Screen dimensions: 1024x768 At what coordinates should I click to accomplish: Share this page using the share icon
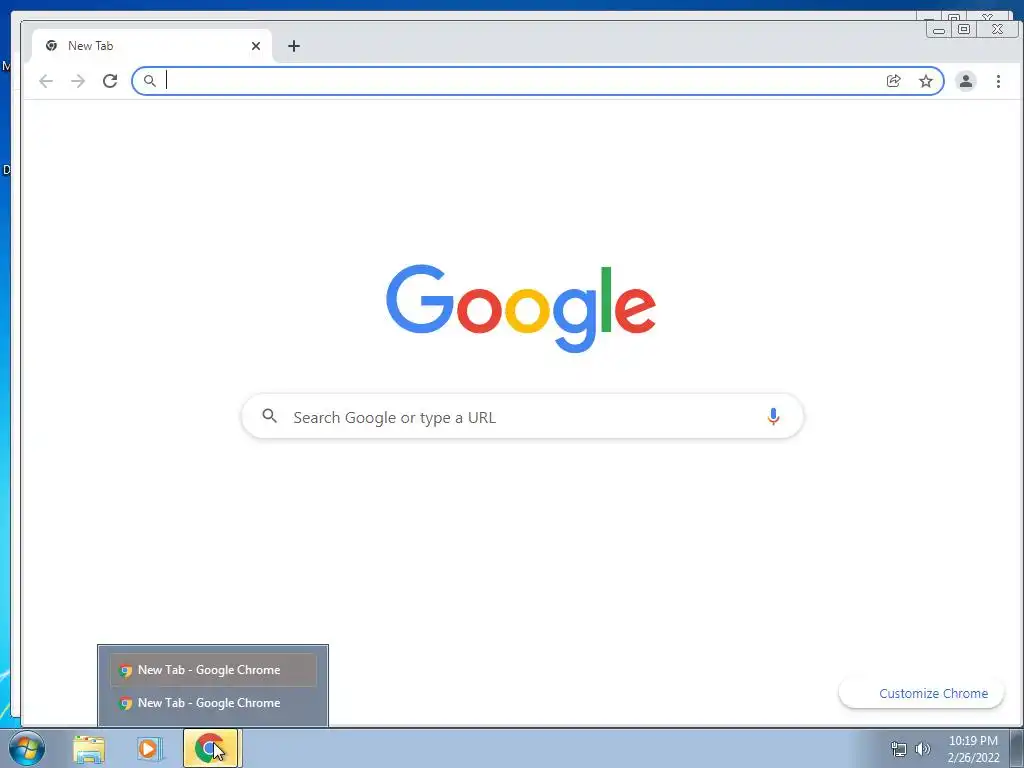point(893,81)
